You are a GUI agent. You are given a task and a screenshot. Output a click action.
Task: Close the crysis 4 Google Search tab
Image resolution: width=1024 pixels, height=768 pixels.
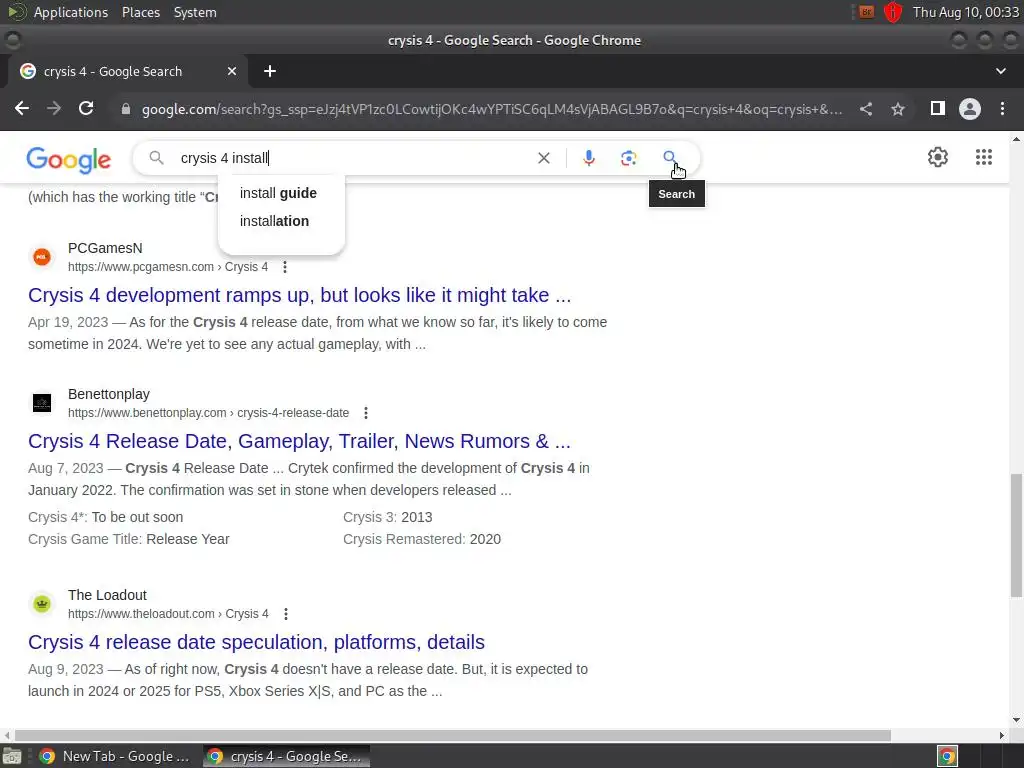(x=232, y=71)
